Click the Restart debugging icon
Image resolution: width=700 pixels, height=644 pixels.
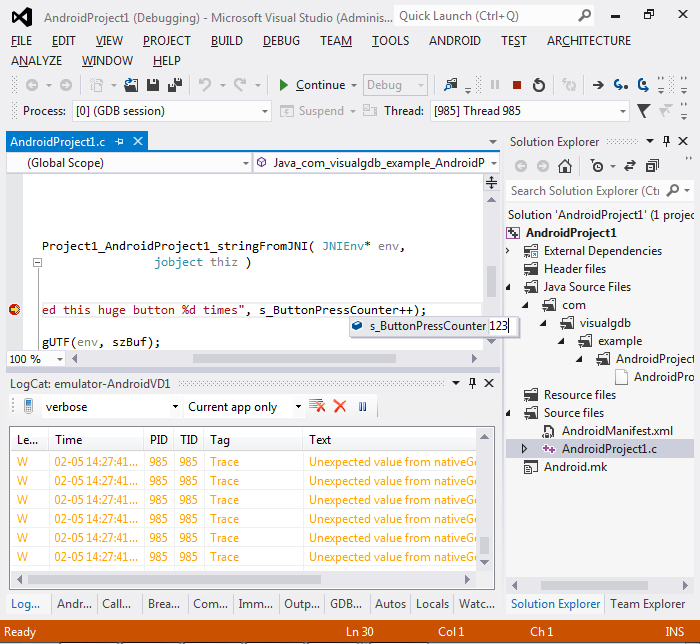pos(539,85)
